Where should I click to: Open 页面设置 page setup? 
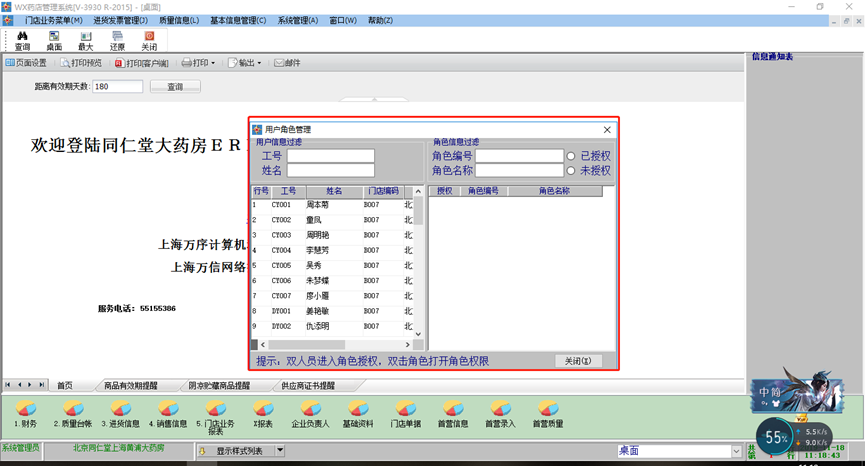tap(26, 63)
